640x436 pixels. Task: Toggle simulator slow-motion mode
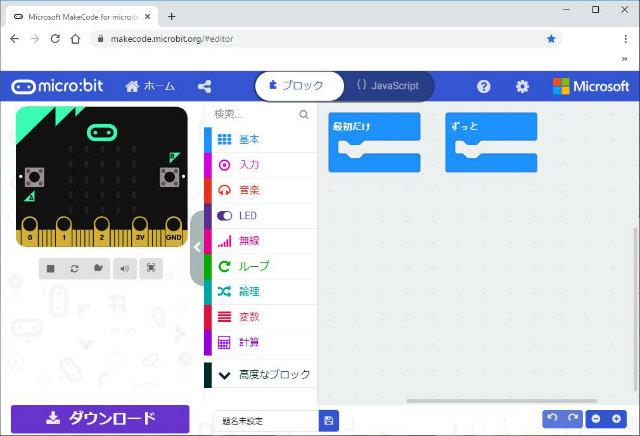point(98,268)
